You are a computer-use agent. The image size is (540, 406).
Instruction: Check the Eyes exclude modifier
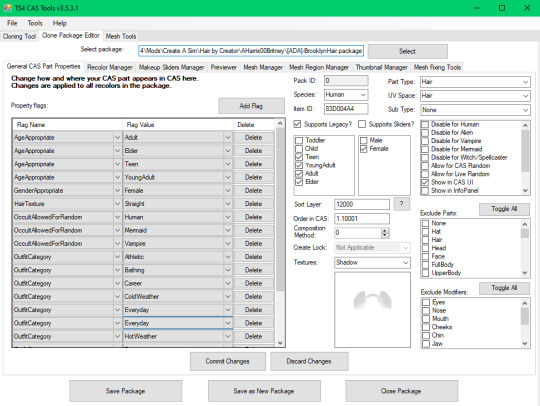pos(426,302)
